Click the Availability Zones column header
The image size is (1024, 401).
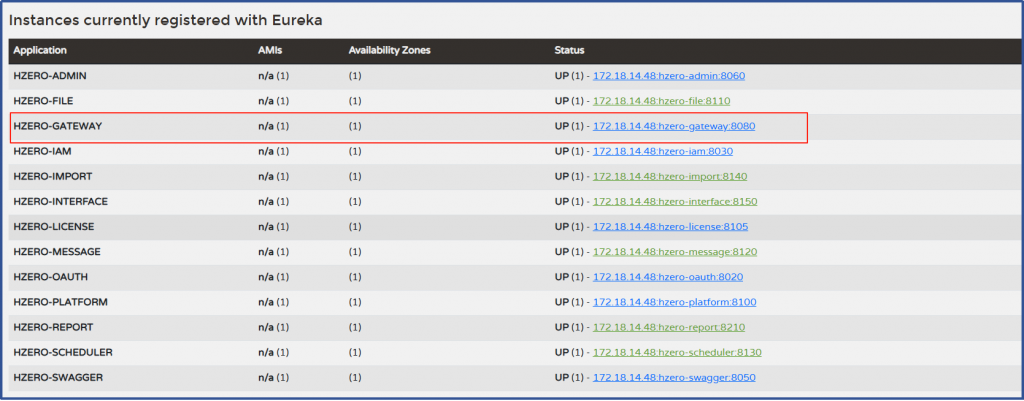[394, 50]
